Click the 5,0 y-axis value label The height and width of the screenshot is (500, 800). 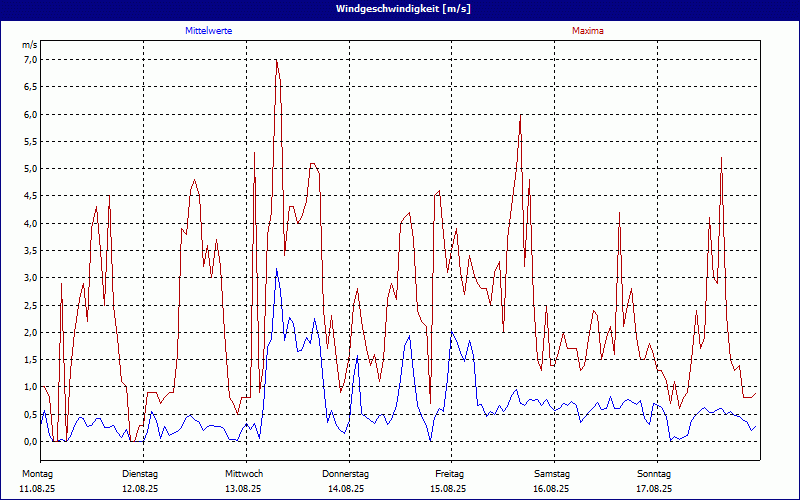tap(30, 169)
